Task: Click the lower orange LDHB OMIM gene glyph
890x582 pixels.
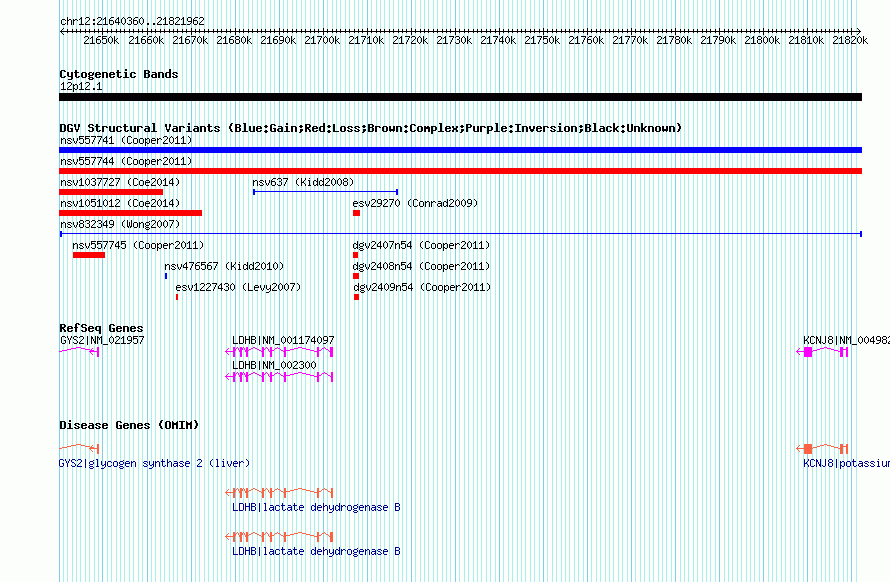Action: click(279, 536)
